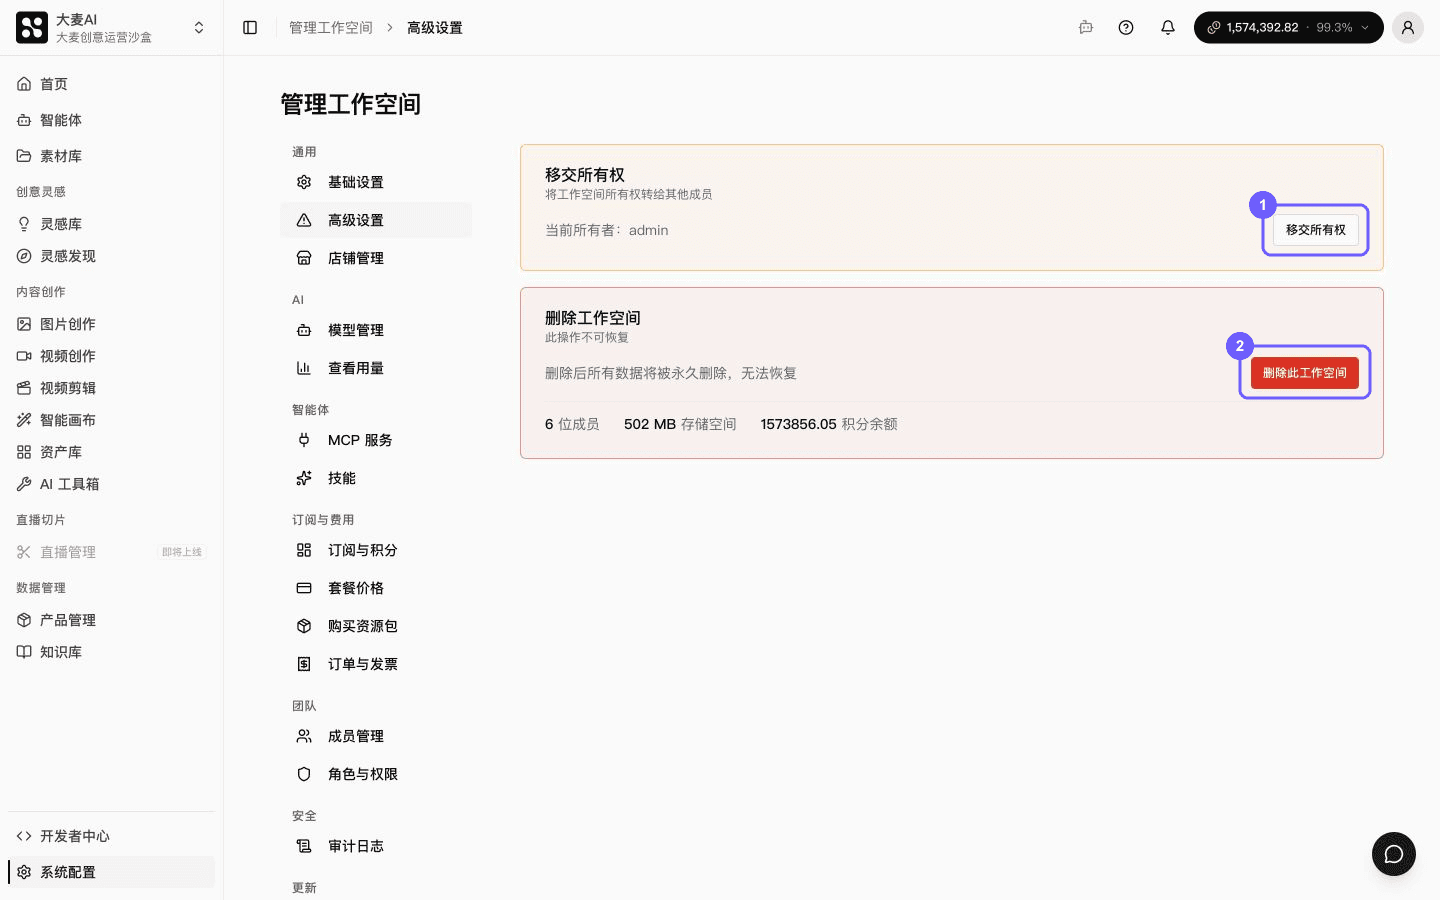Click the 移交所有权 button

coord(1315,230)
